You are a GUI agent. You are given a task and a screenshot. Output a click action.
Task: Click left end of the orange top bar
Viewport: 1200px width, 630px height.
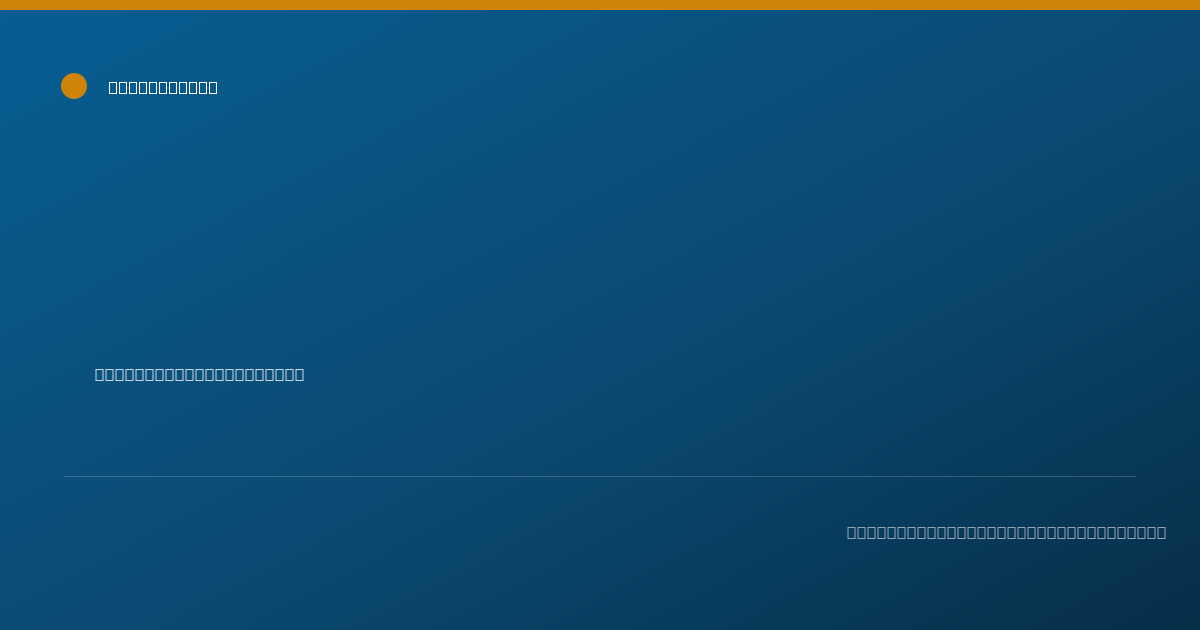(4, 5)
